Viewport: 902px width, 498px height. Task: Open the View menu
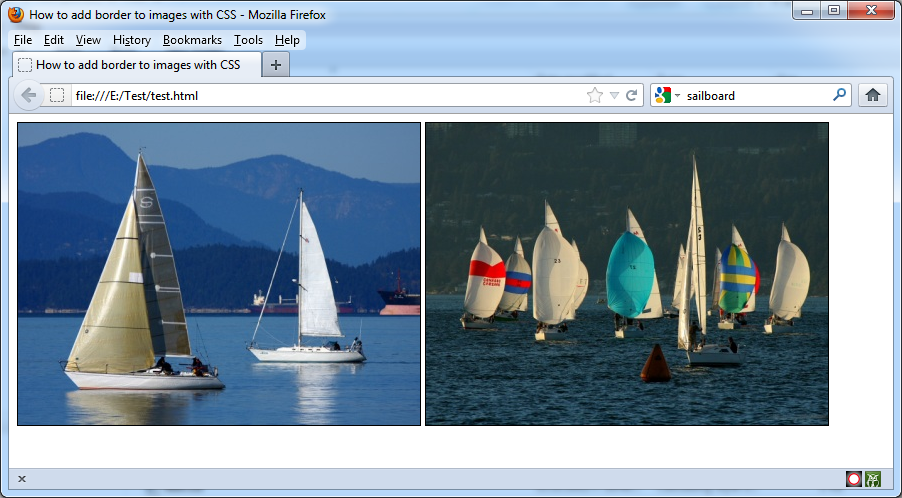(x=88, y=40)
